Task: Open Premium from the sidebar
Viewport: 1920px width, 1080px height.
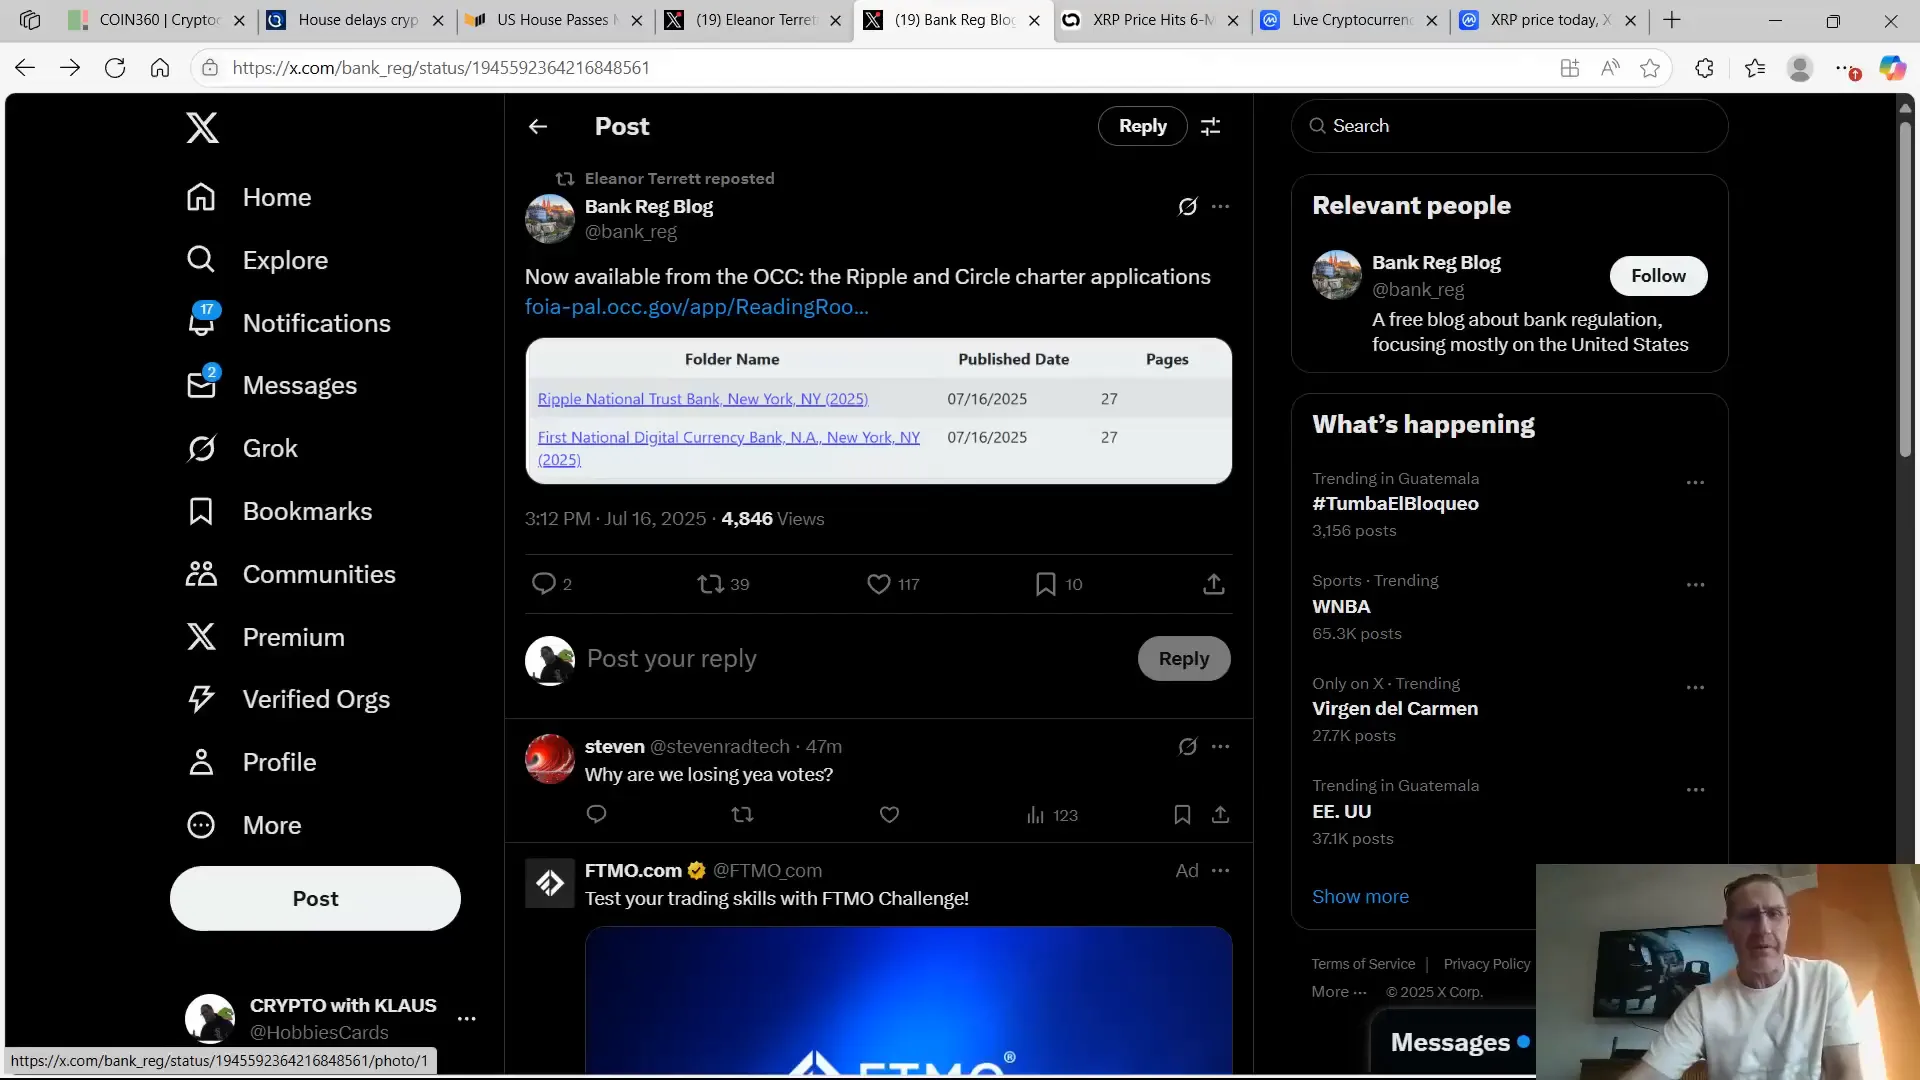Action: [x=265, y=637]
